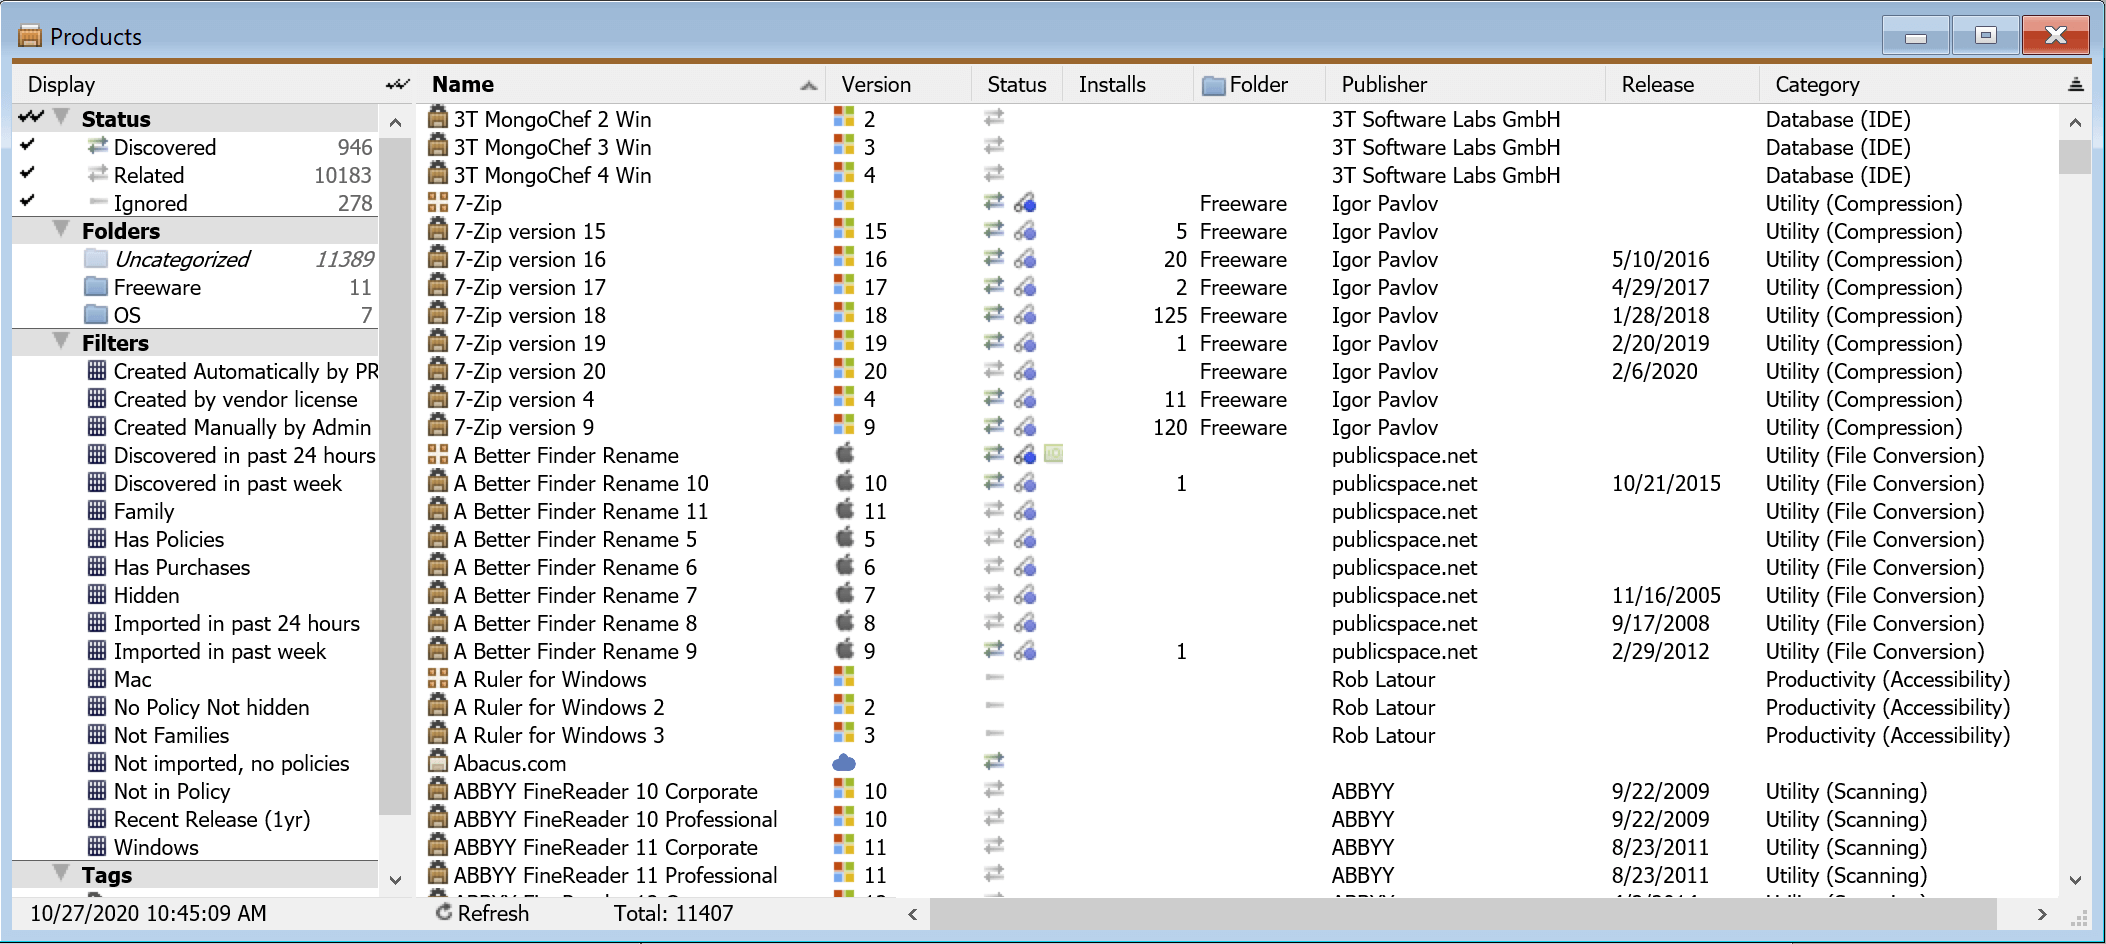Click the horizontal scrollbar right arrow
The height and width of the screenshot is (944, 2106).
2041,914
